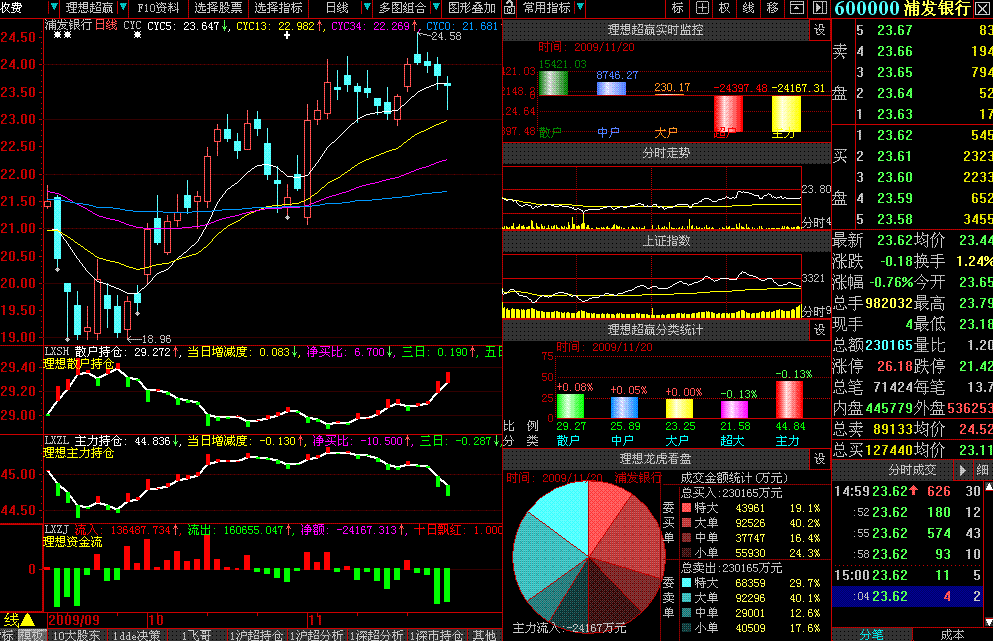The width and height of the screenshot is (993, 641).
Task: Click the 18.96 low price label on chart
Action: tap(156, 339)
